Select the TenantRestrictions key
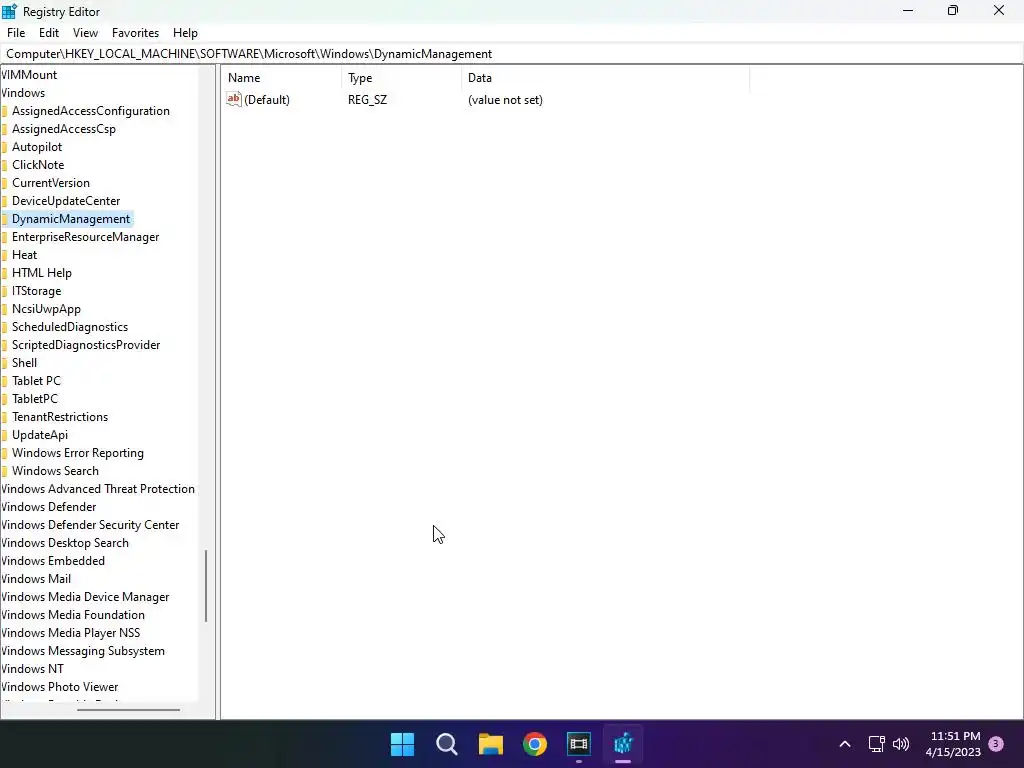The height and width of the screenshot is (768, 1024). pyautogui.click(x=59, y=416)
